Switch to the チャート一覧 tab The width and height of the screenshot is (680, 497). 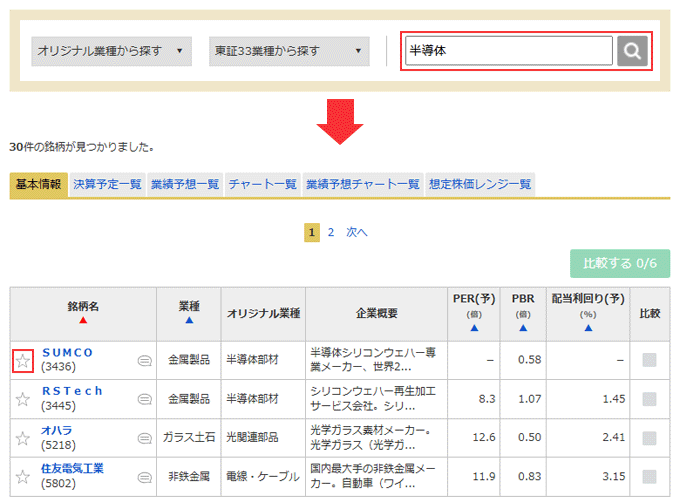click(262, 184)
